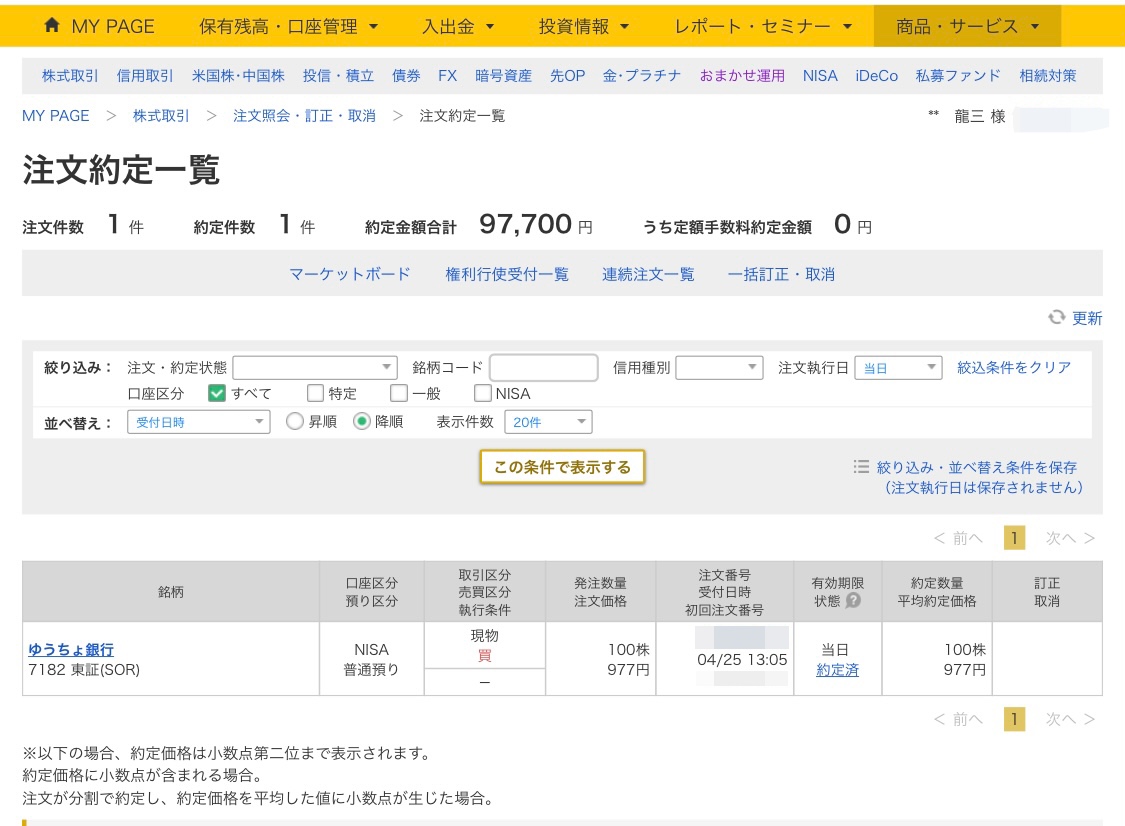Open the 商品・サービス menu

pos(967,27)
